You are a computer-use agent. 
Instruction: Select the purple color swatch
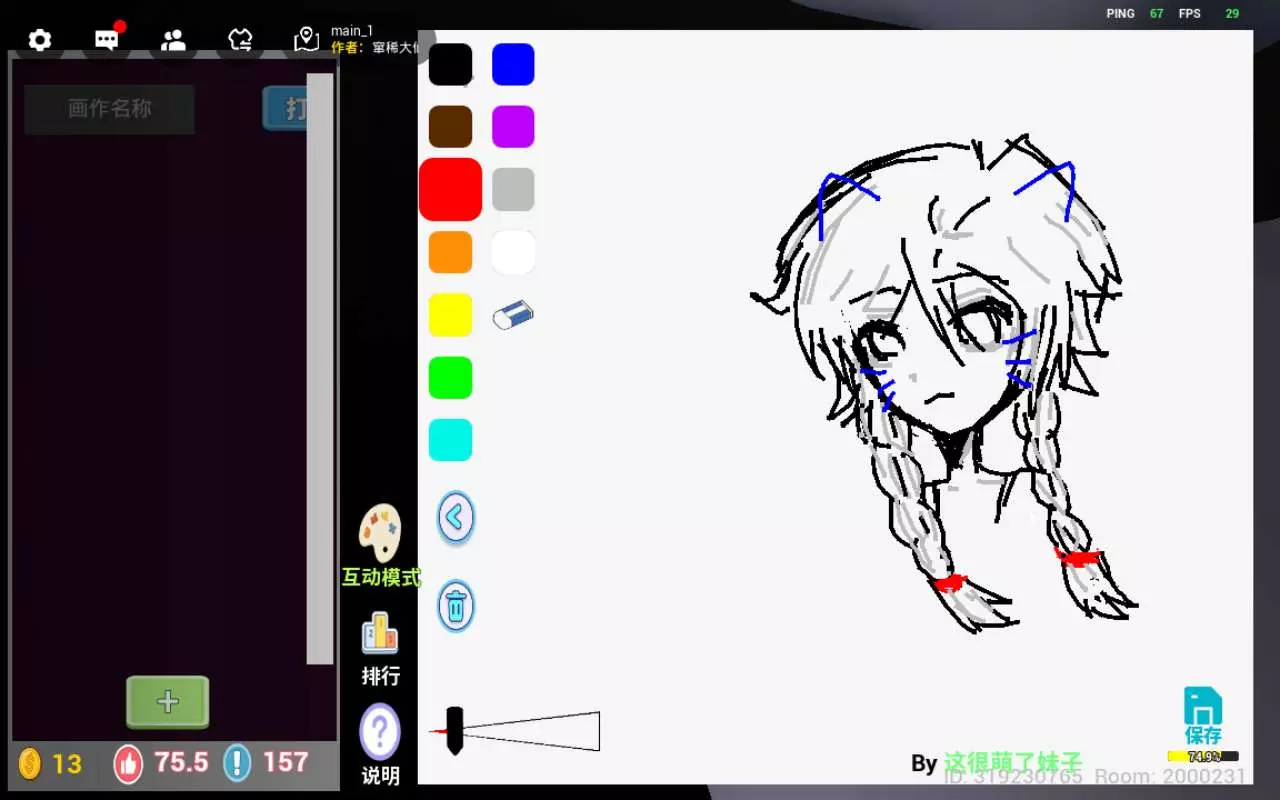click(x=513, y=127)
